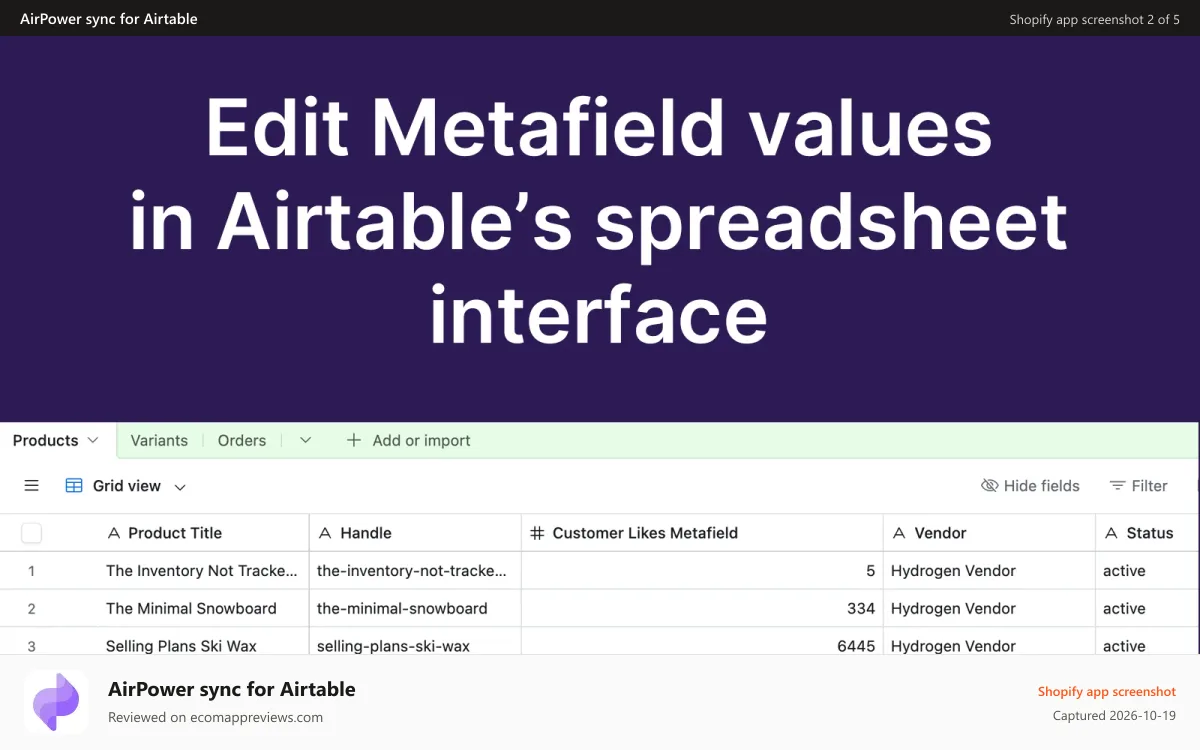Image resolution: width=1200 pixels, height=750 pixels.
Task: Select cell 'The Minimal Snowboard'
Action: (x=191, y=608)
